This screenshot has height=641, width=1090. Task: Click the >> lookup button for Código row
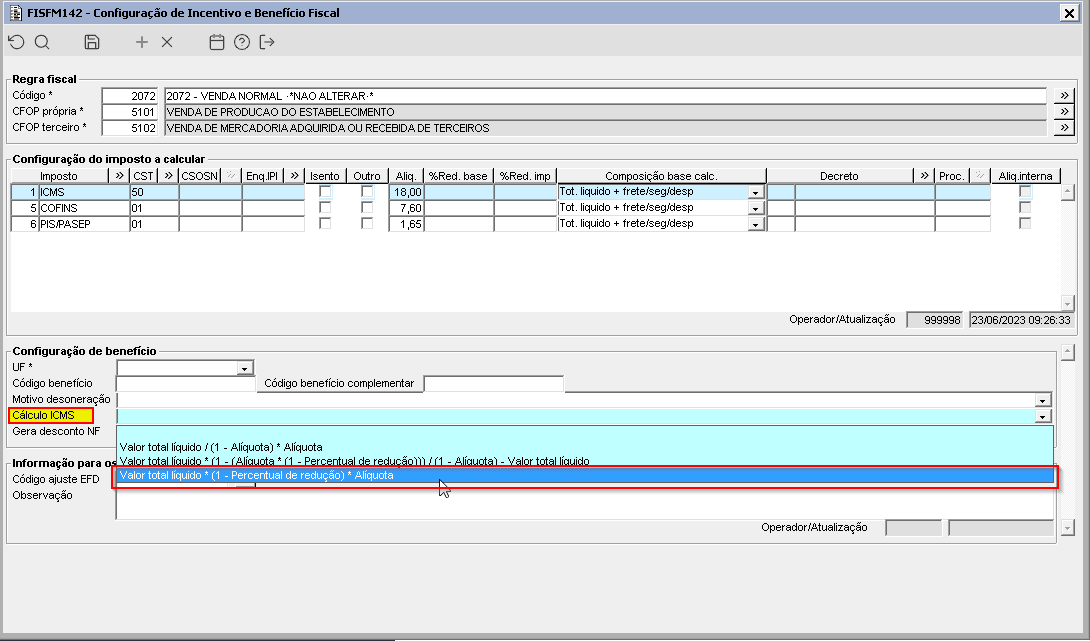coord(1064,96)
